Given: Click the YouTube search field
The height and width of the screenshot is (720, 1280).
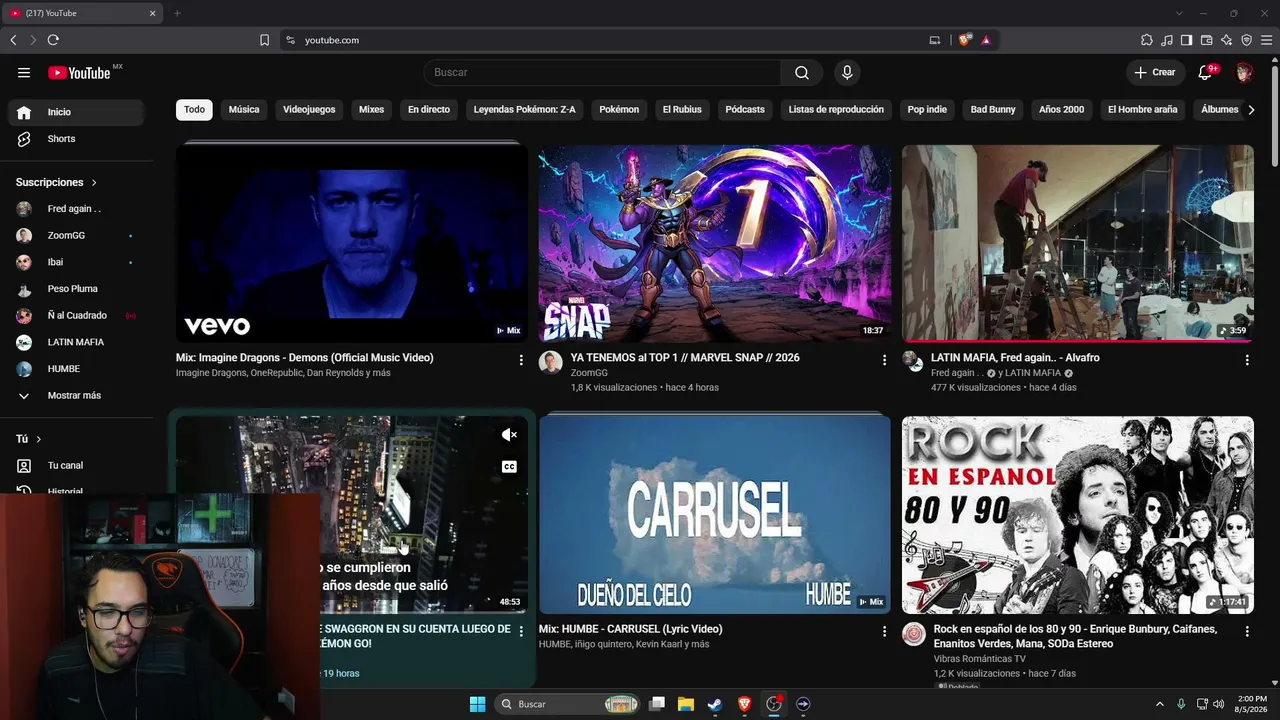Looking at the screenshot, I should click(602, 72).
